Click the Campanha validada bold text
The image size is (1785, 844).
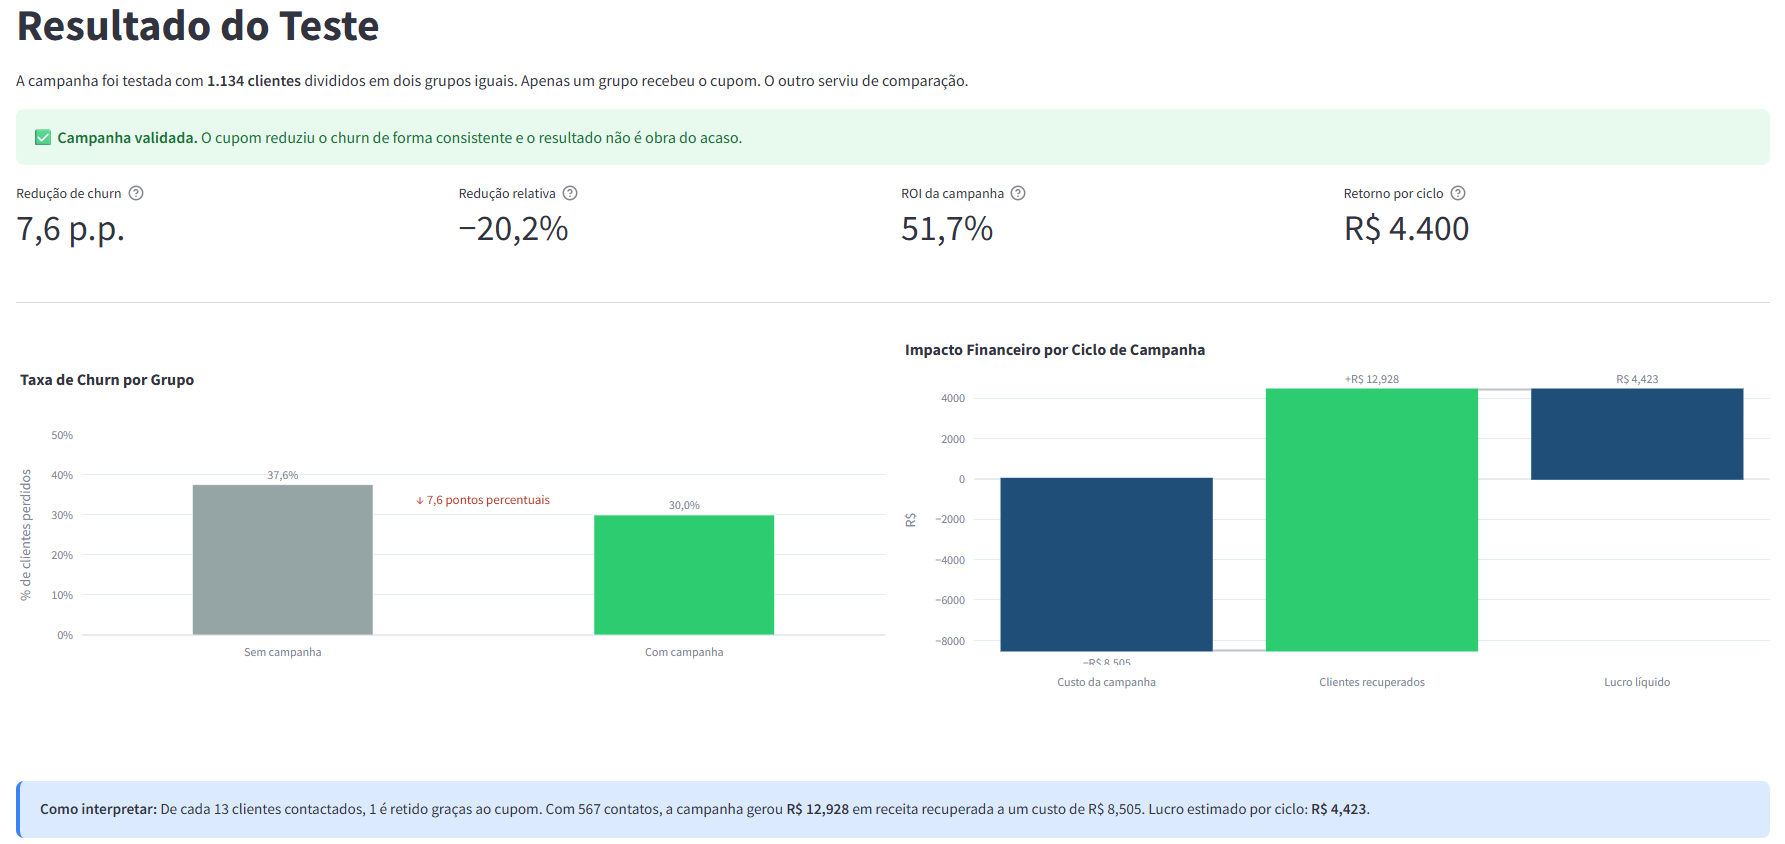[x=127, y=138]
